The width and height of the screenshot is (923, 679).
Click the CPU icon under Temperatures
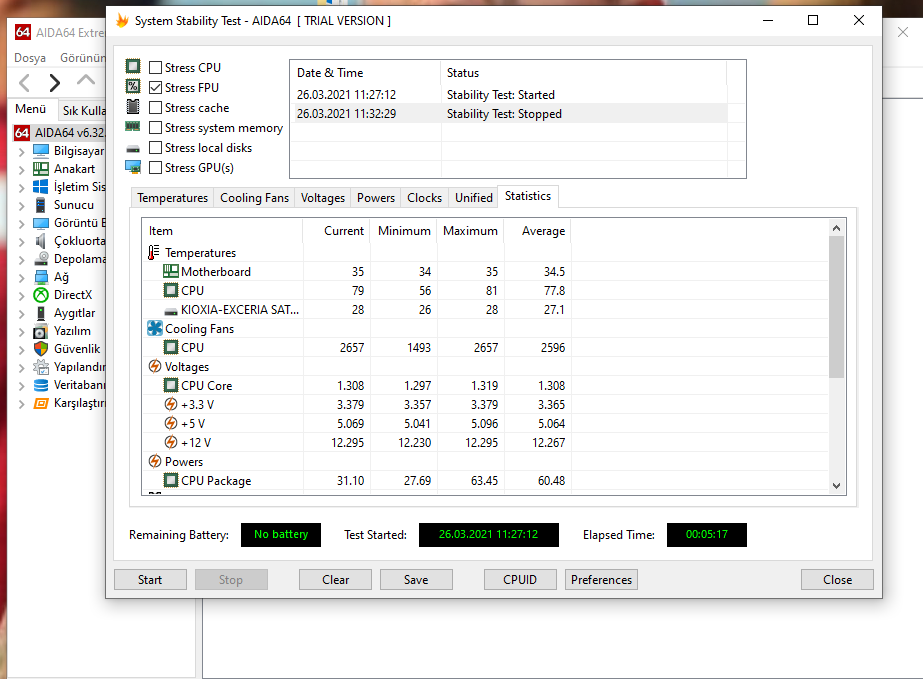[171, 290]
